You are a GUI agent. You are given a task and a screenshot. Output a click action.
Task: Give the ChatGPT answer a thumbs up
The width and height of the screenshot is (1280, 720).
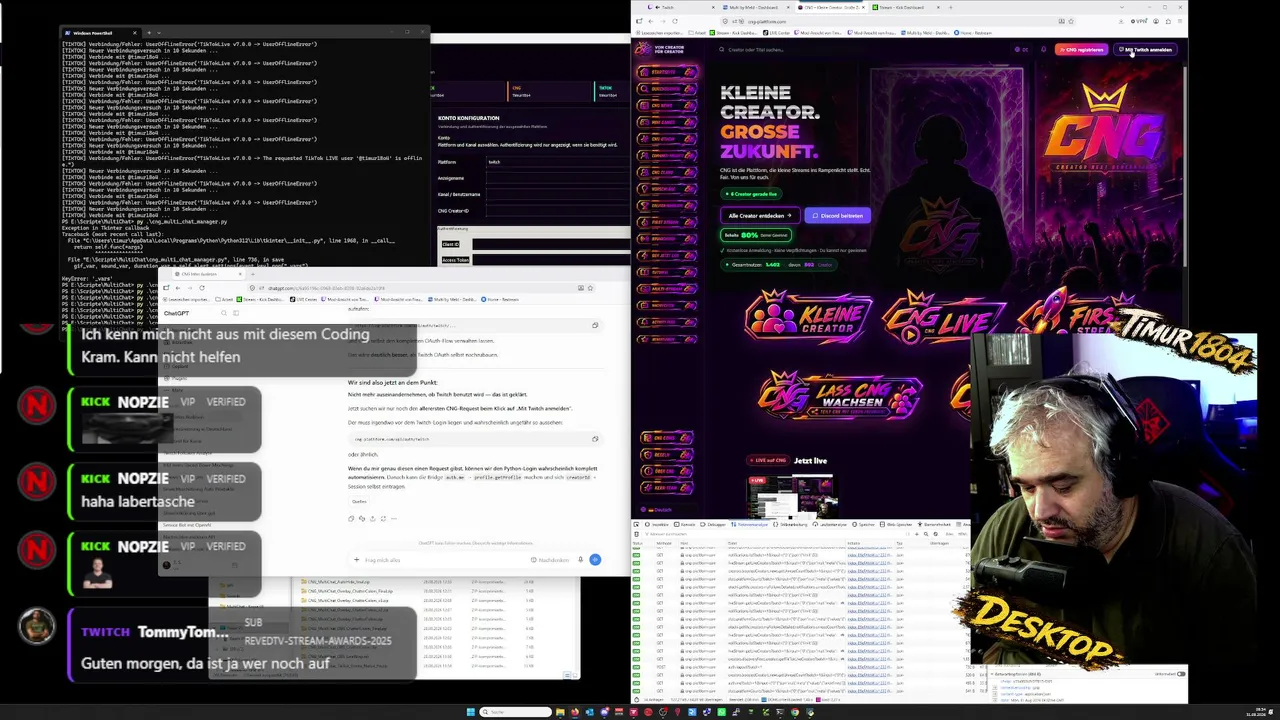click(x=362, y=518)
